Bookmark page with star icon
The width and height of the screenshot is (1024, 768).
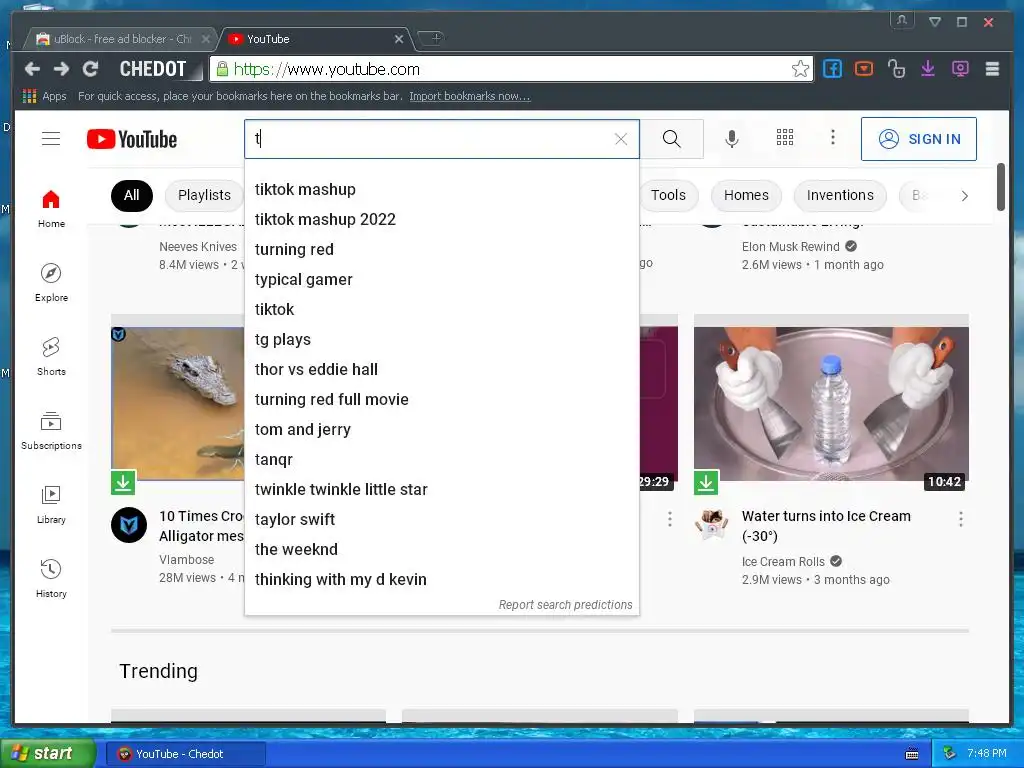tap(800, 69)
